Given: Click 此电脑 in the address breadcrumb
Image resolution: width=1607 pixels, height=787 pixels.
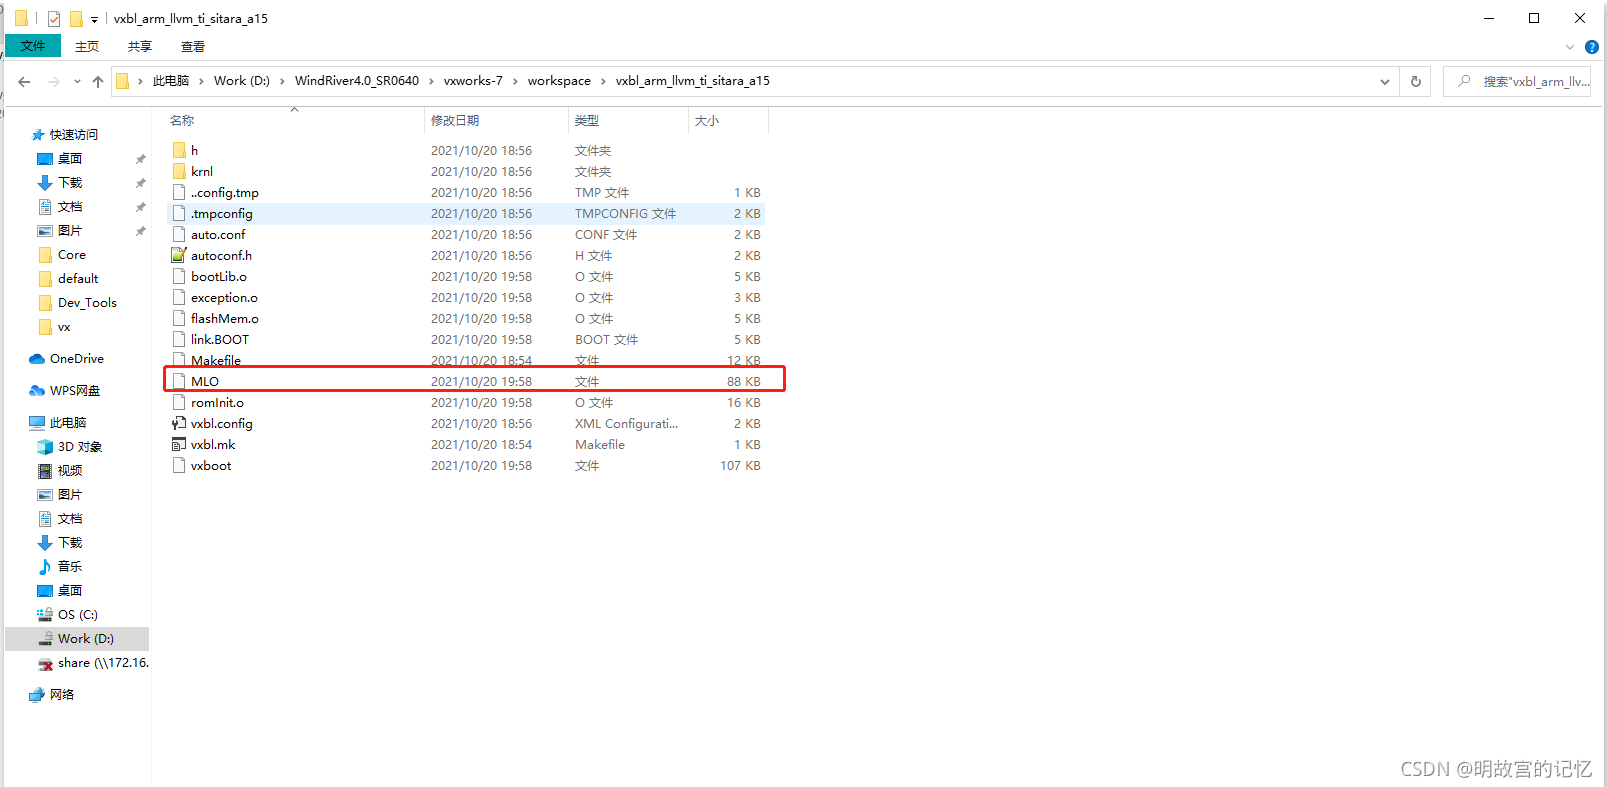Looking at the screenshot, I should tap(171, 81).
